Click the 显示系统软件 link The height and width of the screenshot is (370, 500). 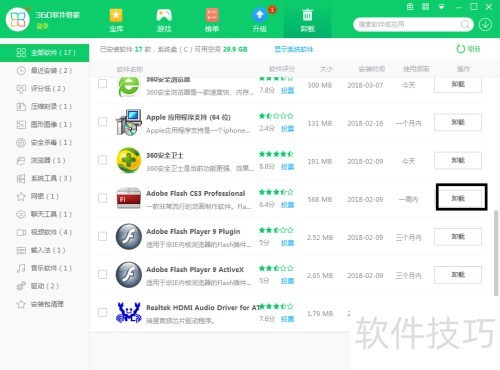294,49
